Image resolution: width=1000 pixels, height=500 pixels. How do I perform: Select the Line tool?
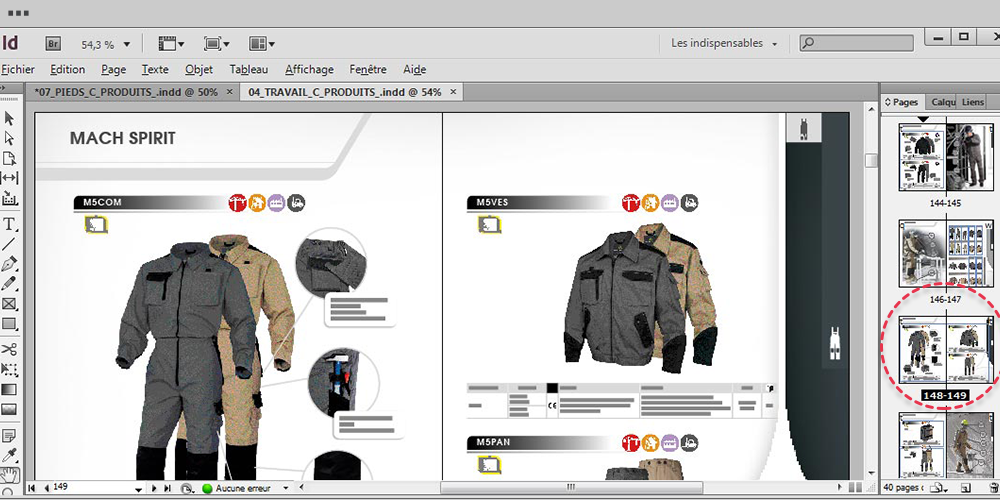tap(9, 244)
